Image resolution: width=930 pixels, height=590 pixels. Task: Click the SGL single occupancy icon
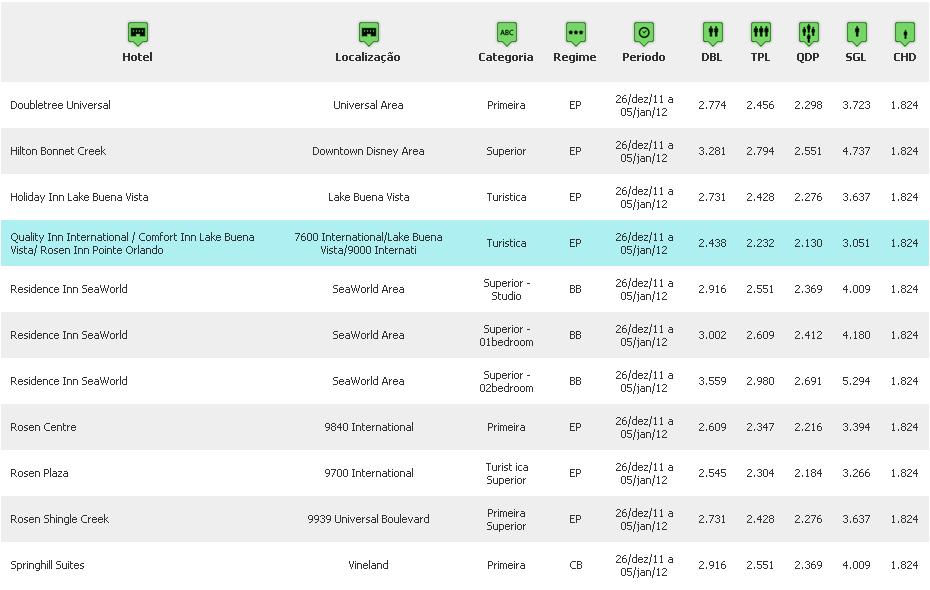tap(856, 34)
